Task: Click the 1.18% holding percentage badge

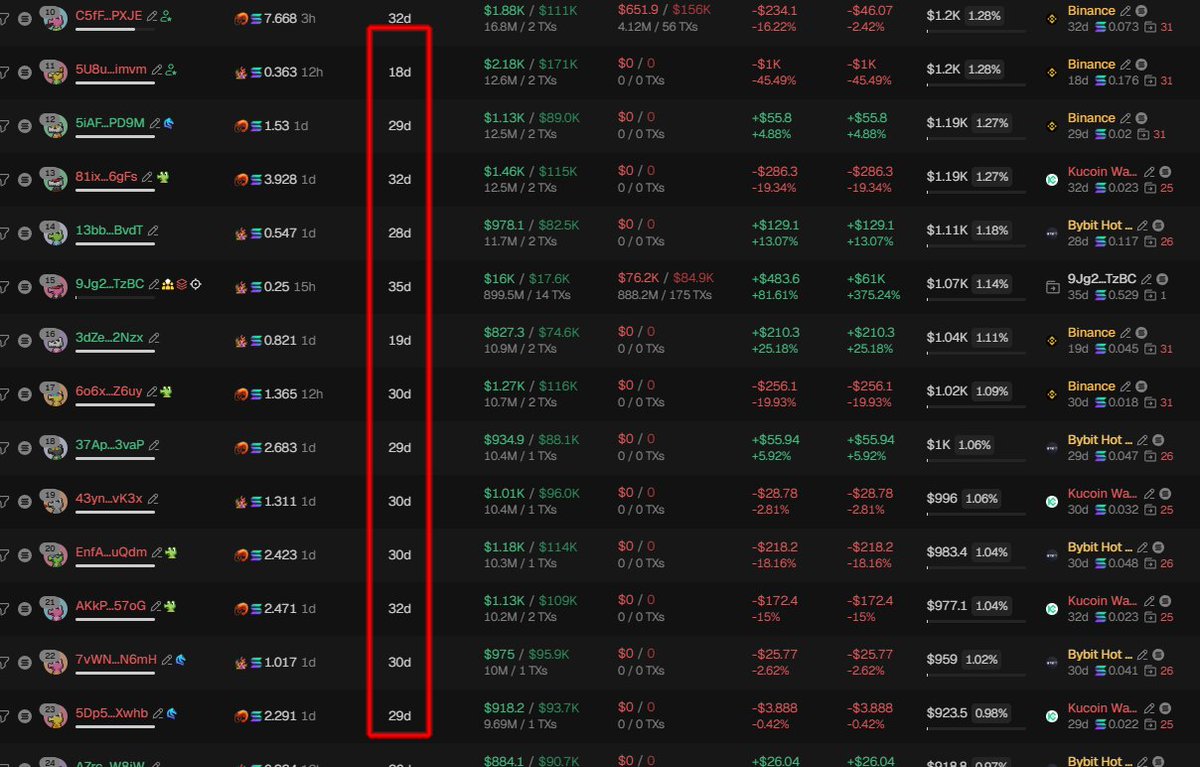Action: [992, 231]
